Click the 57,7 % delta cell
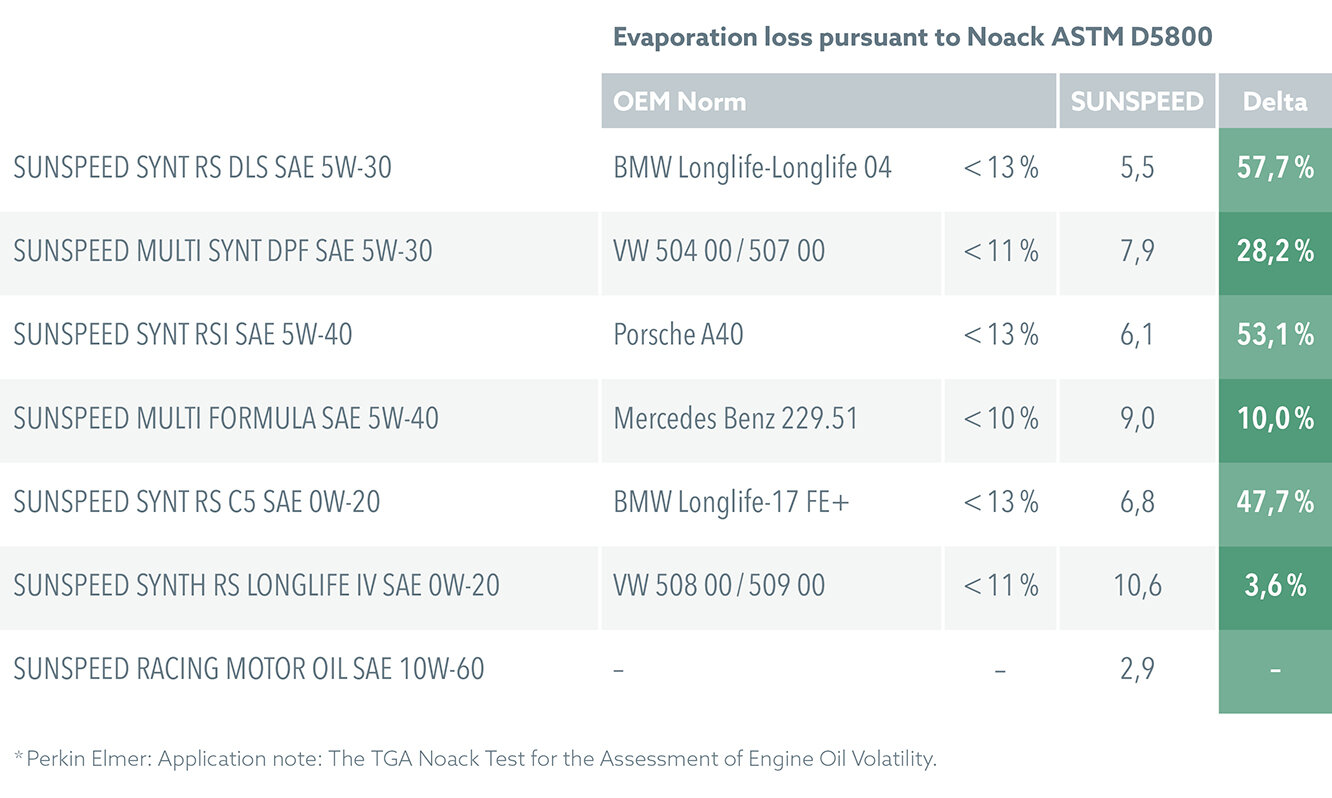 pyautogui.click(x=1275, y=168)
